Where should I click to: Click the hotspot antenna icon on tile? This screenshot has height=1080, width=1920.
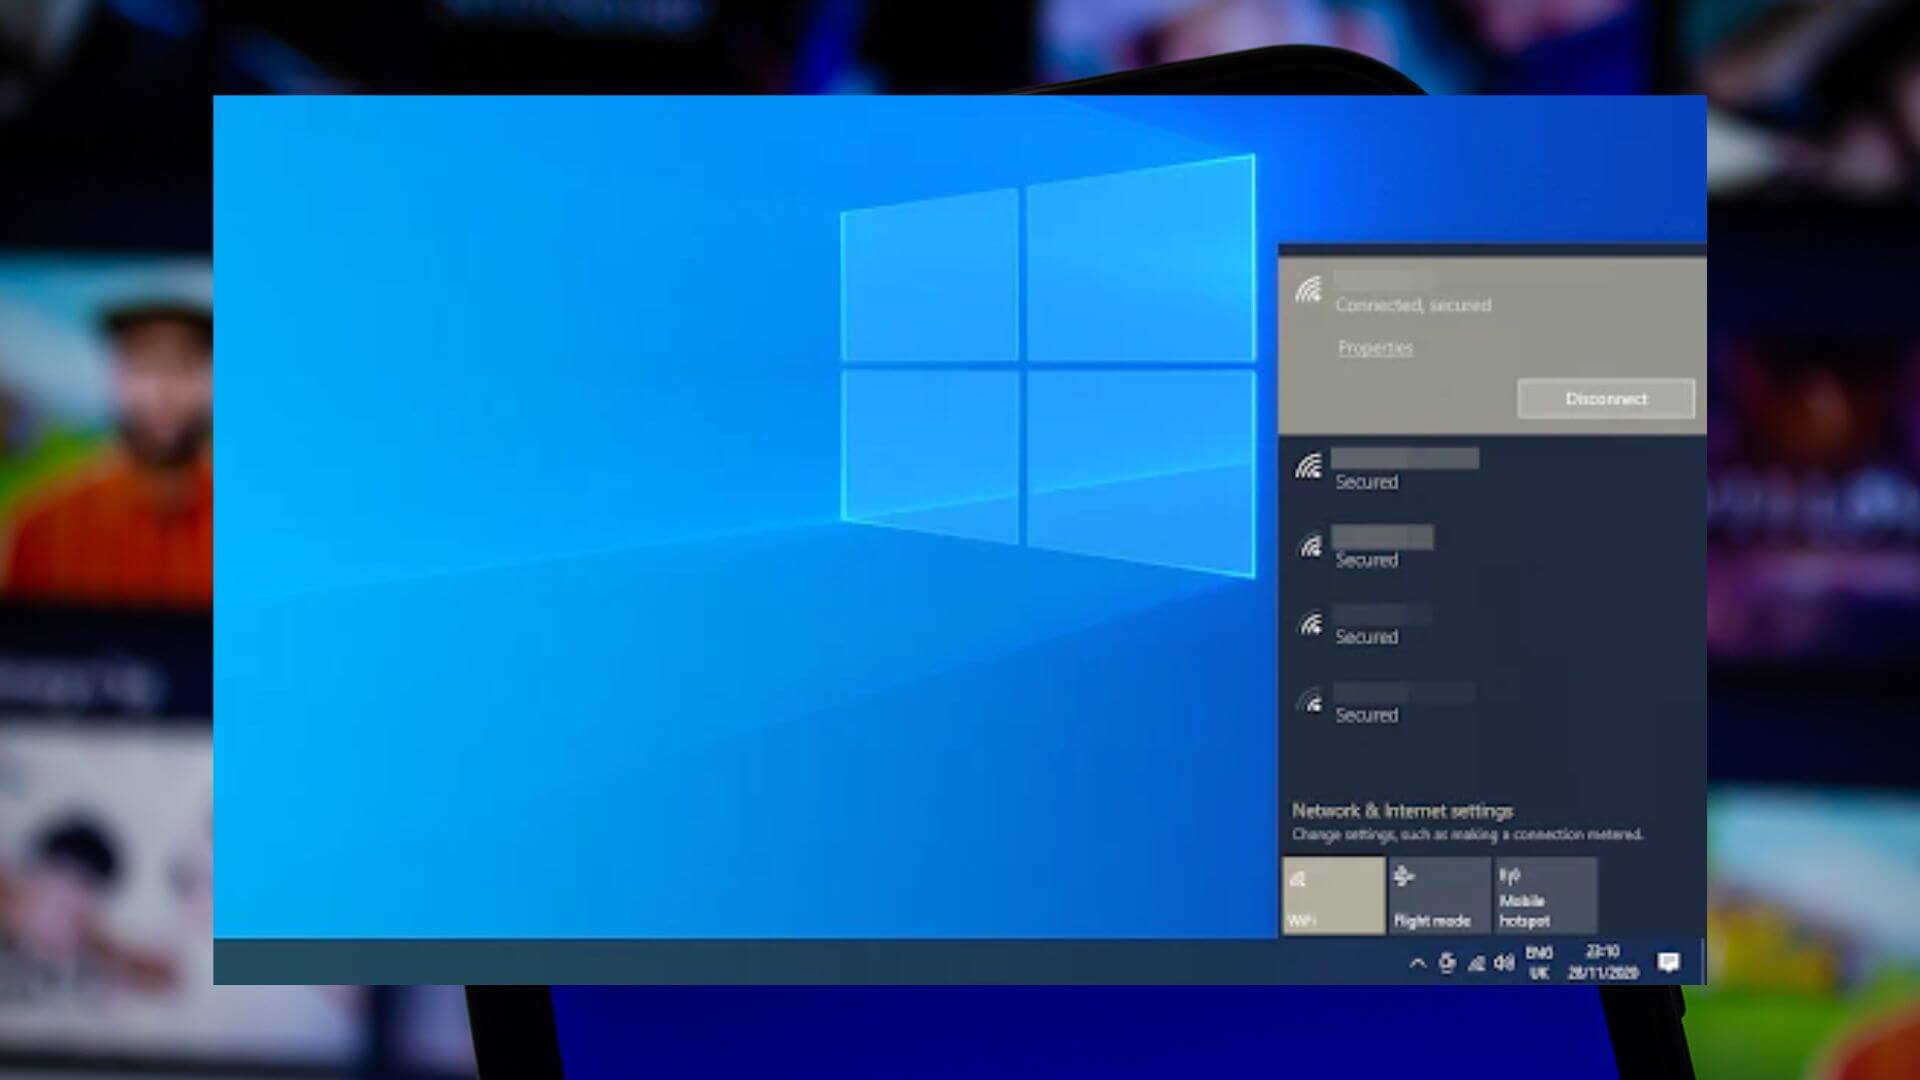1509,877
